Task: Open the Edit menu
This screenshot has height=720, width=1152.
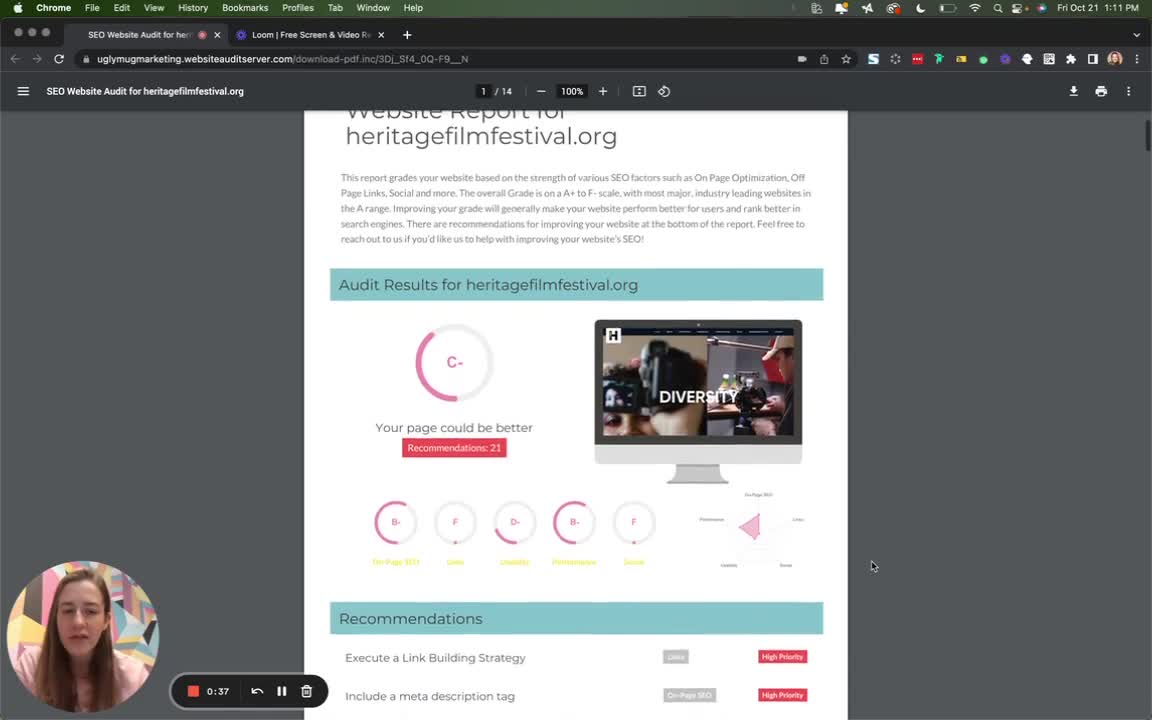Action: click(x=121, y=8)
